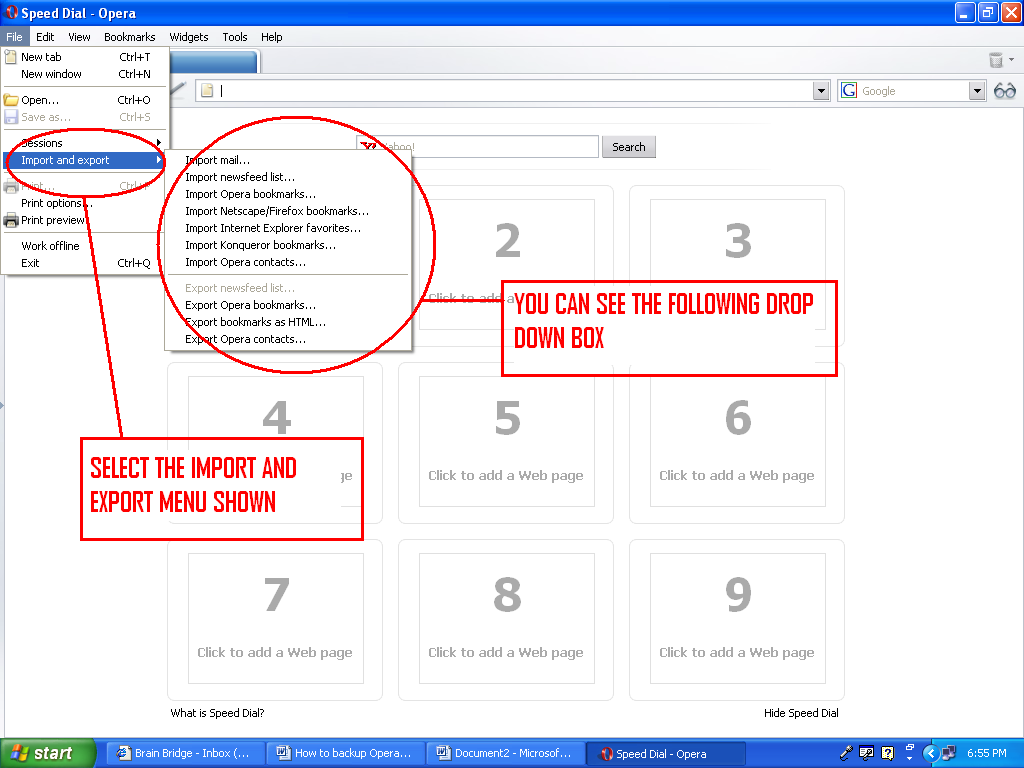Viewport: 1024px width, 768px height.
Task: Click Speed Dial slot 9
Action: coord(737,618)
